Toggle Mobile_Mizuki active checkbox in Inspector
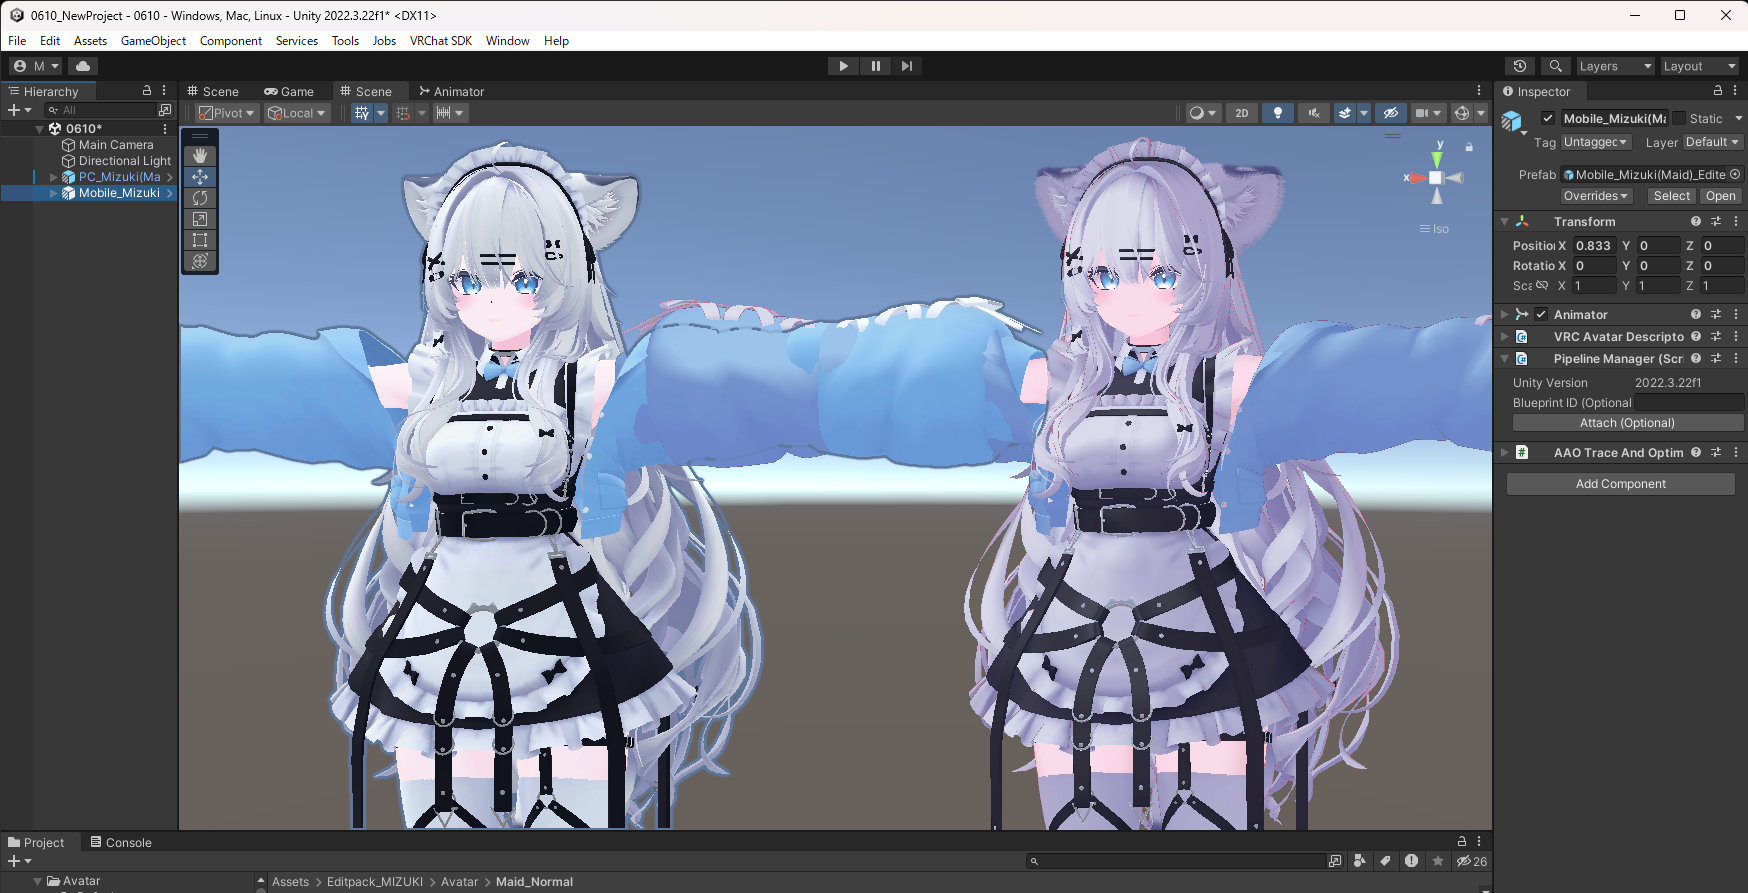Image resolution: width=1748 pixels, height=893 pixels. click(x=1548, y=118)
